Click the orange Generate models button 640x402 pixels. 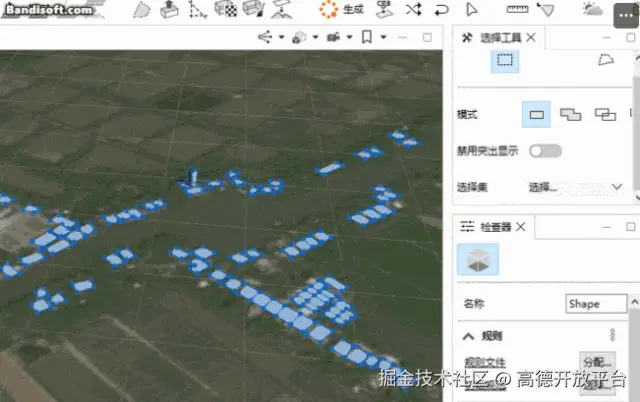click(x=341, y=9)
